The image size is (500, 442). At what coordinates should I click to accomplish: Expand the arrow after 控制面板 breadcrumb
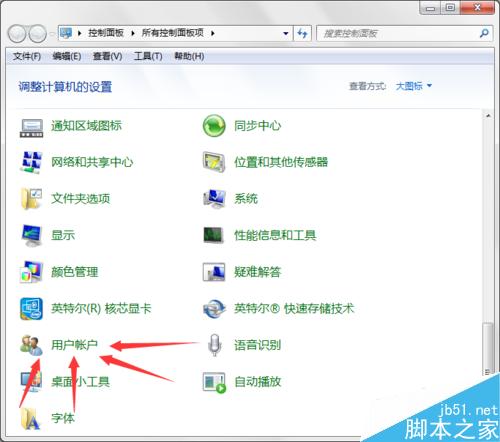click(133, 33)
